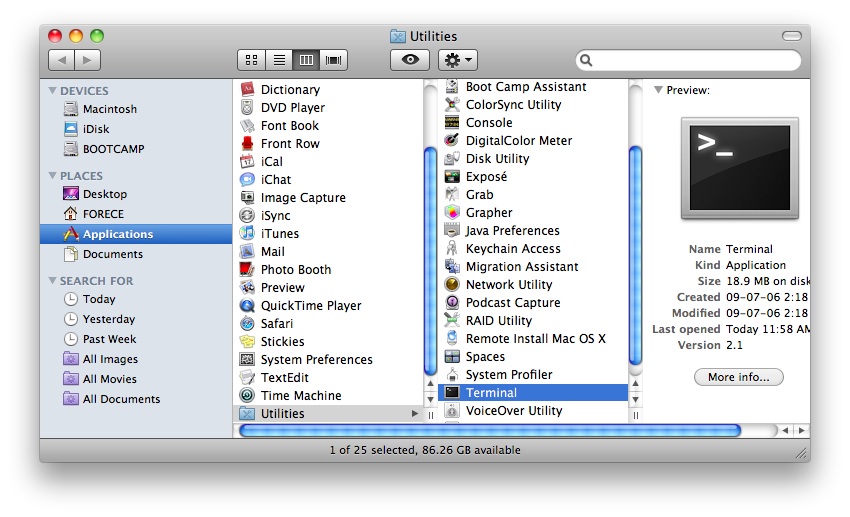Select Applications in the sidebar

tap(136, 234)
